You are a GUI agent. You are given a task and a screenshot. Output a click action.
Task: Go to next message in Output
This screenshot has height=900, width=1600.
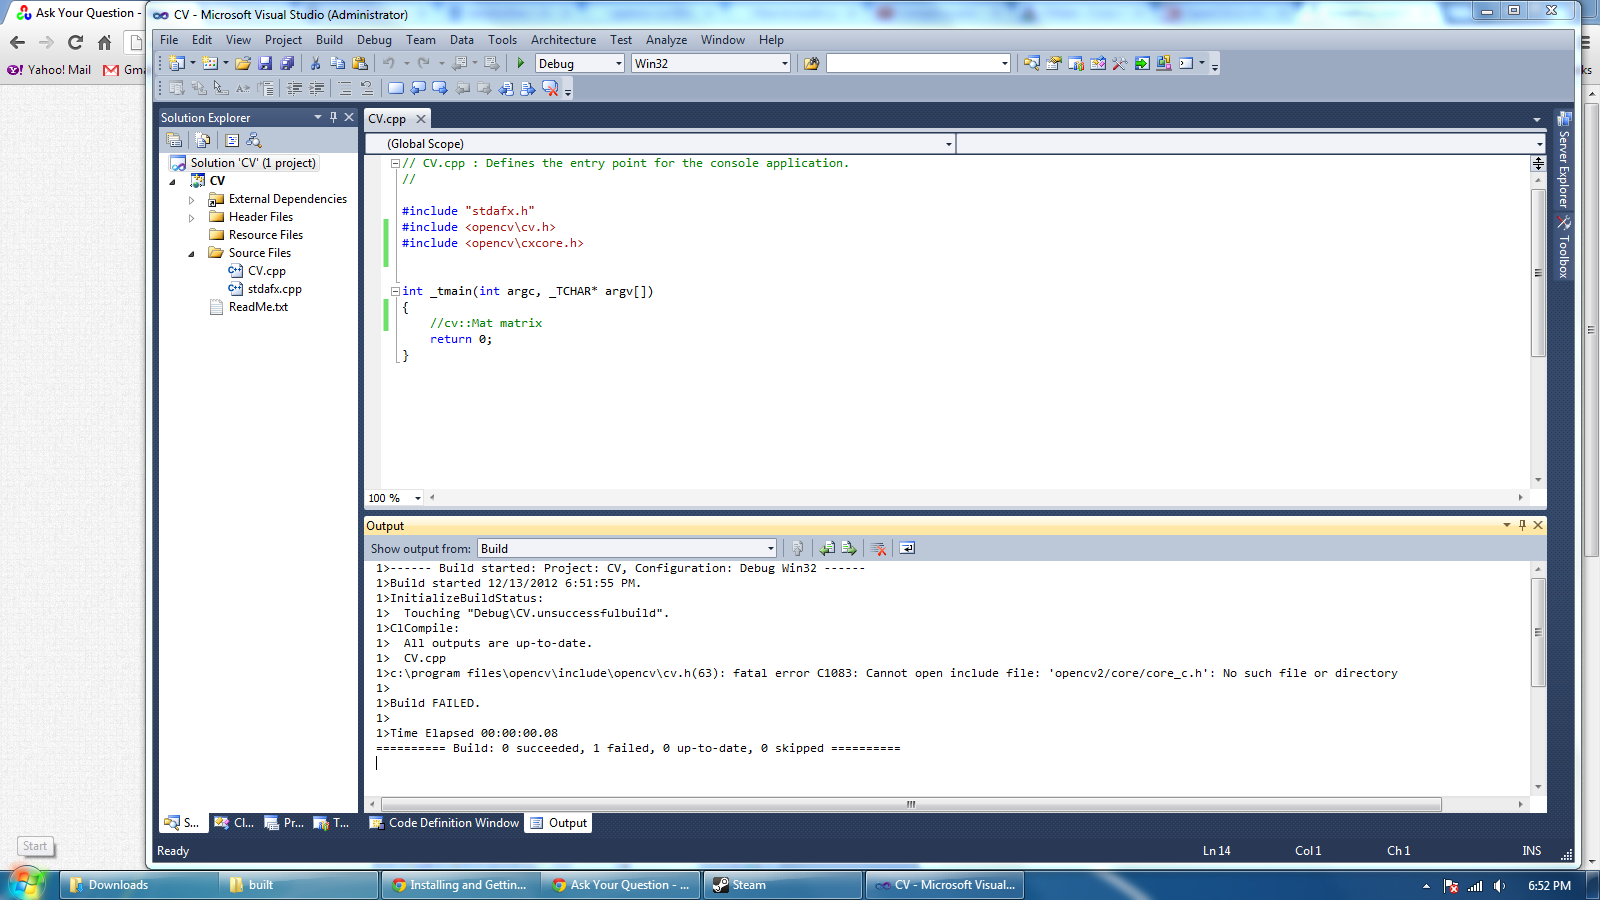click(849, 548)
